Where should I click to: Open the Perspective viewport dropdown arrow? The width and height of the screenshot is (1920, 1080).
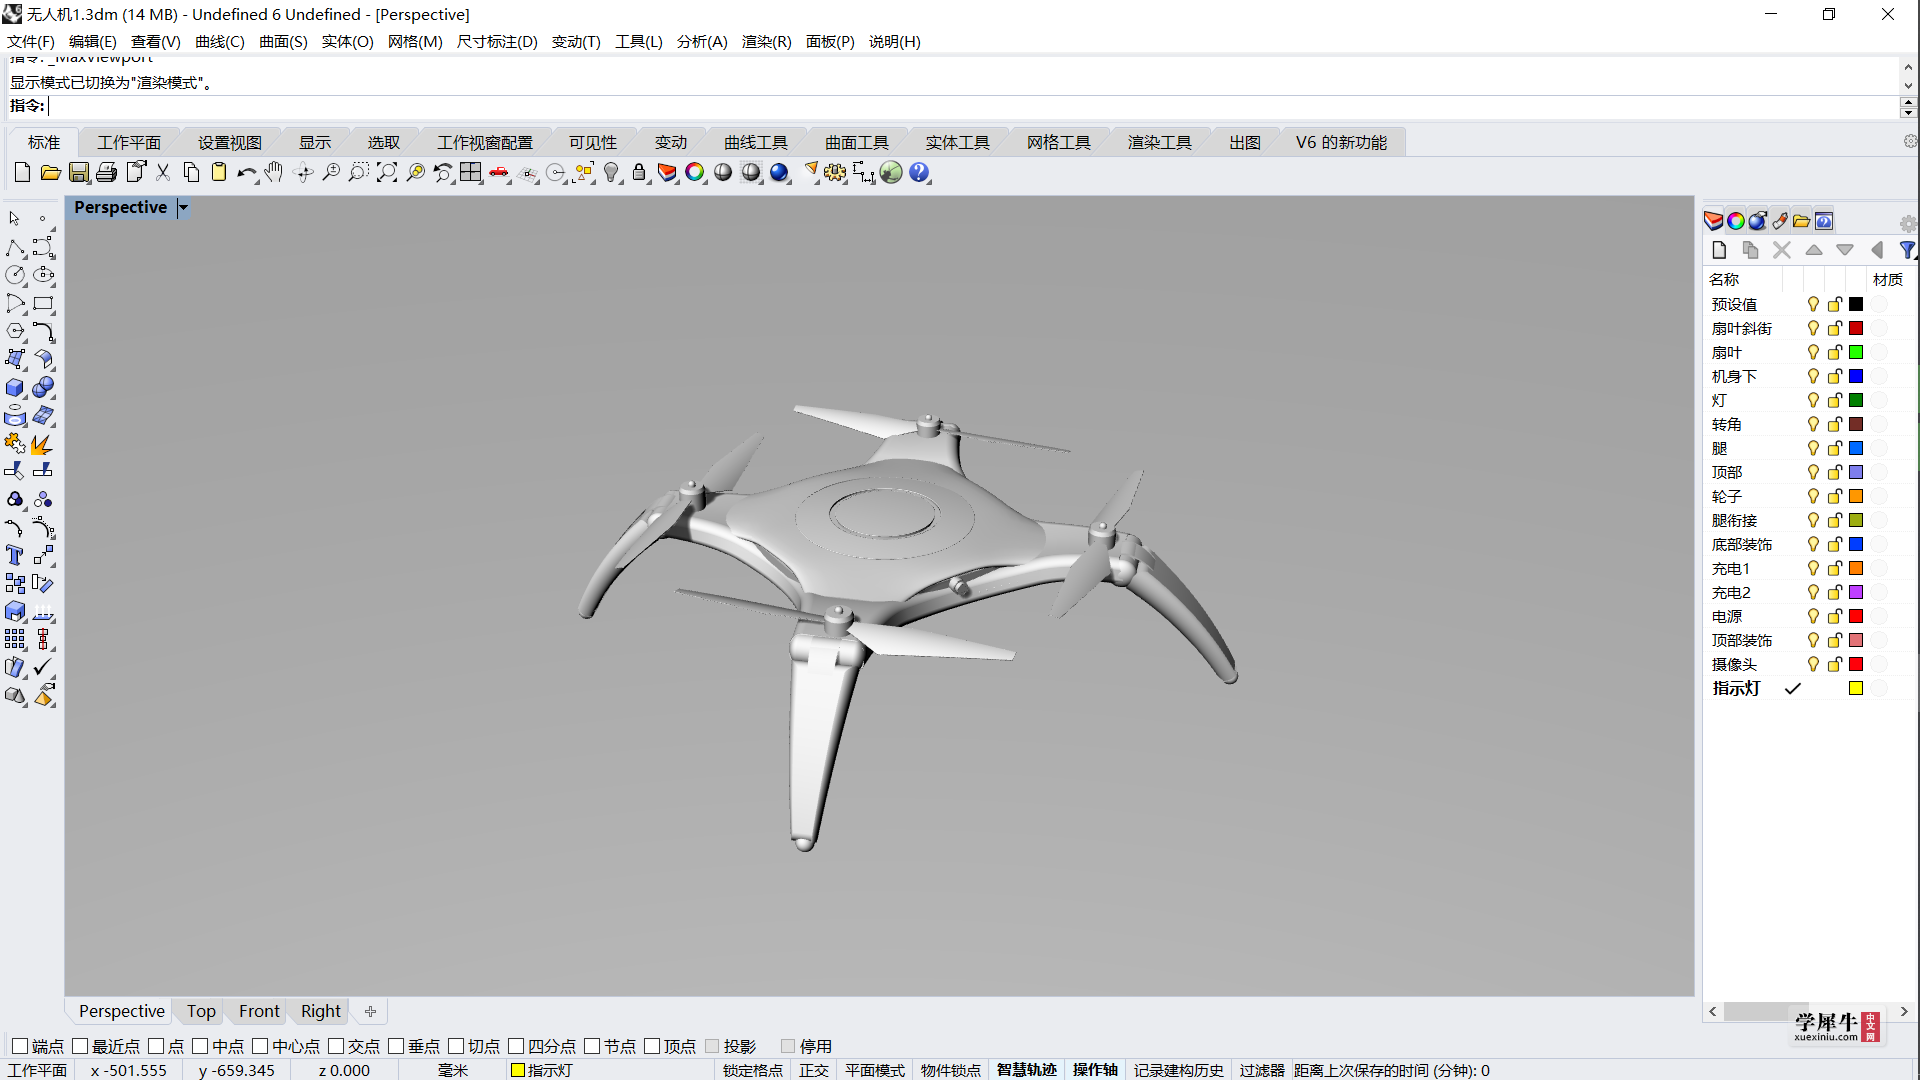coord(183,208)
